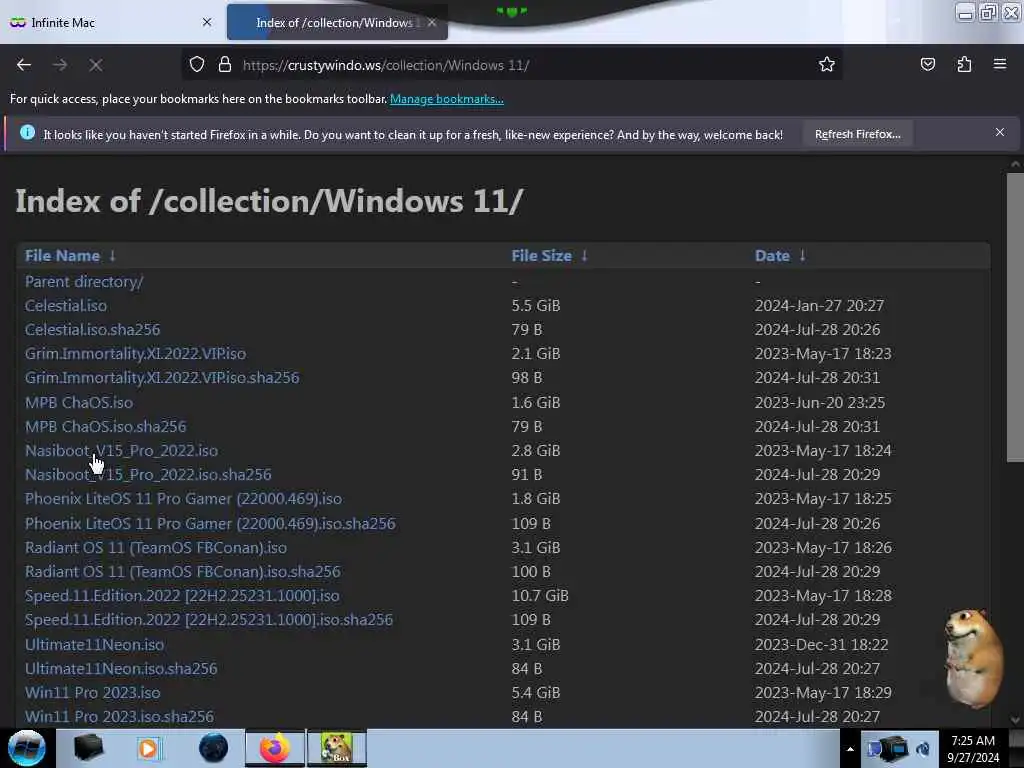Download Win11 Pro 2023.iso
Screen dimensions: 1024x768
(x=92, y=693)
